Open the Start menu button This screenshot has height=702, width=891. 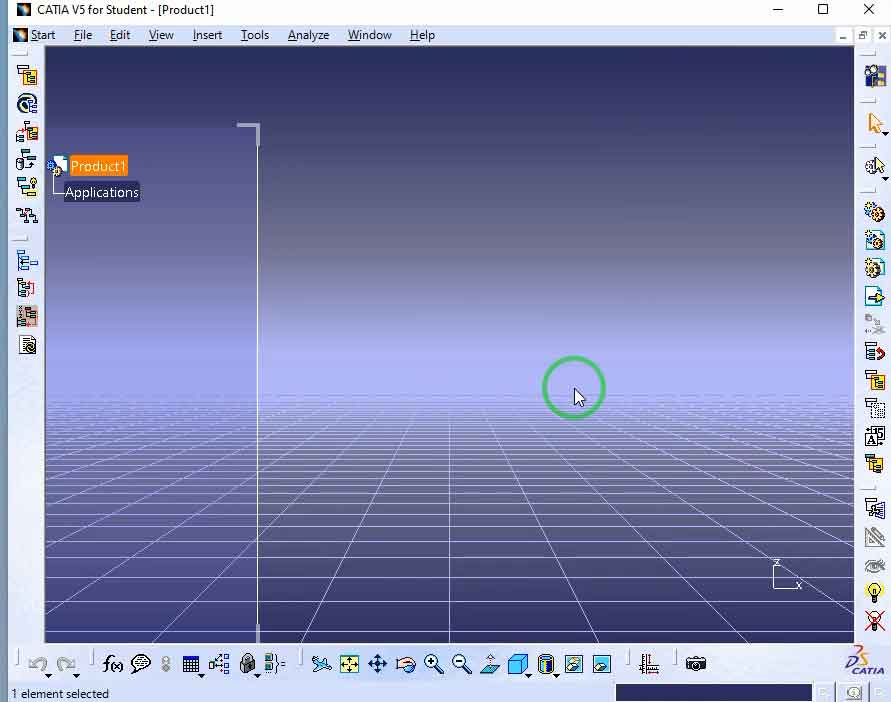[x=34, y=35]
